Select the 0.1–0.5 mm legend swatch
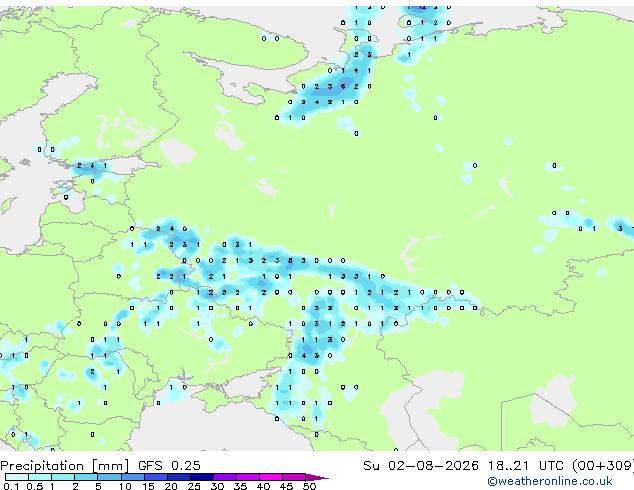This screenshot has width=634, height=490. pos(17,477)
